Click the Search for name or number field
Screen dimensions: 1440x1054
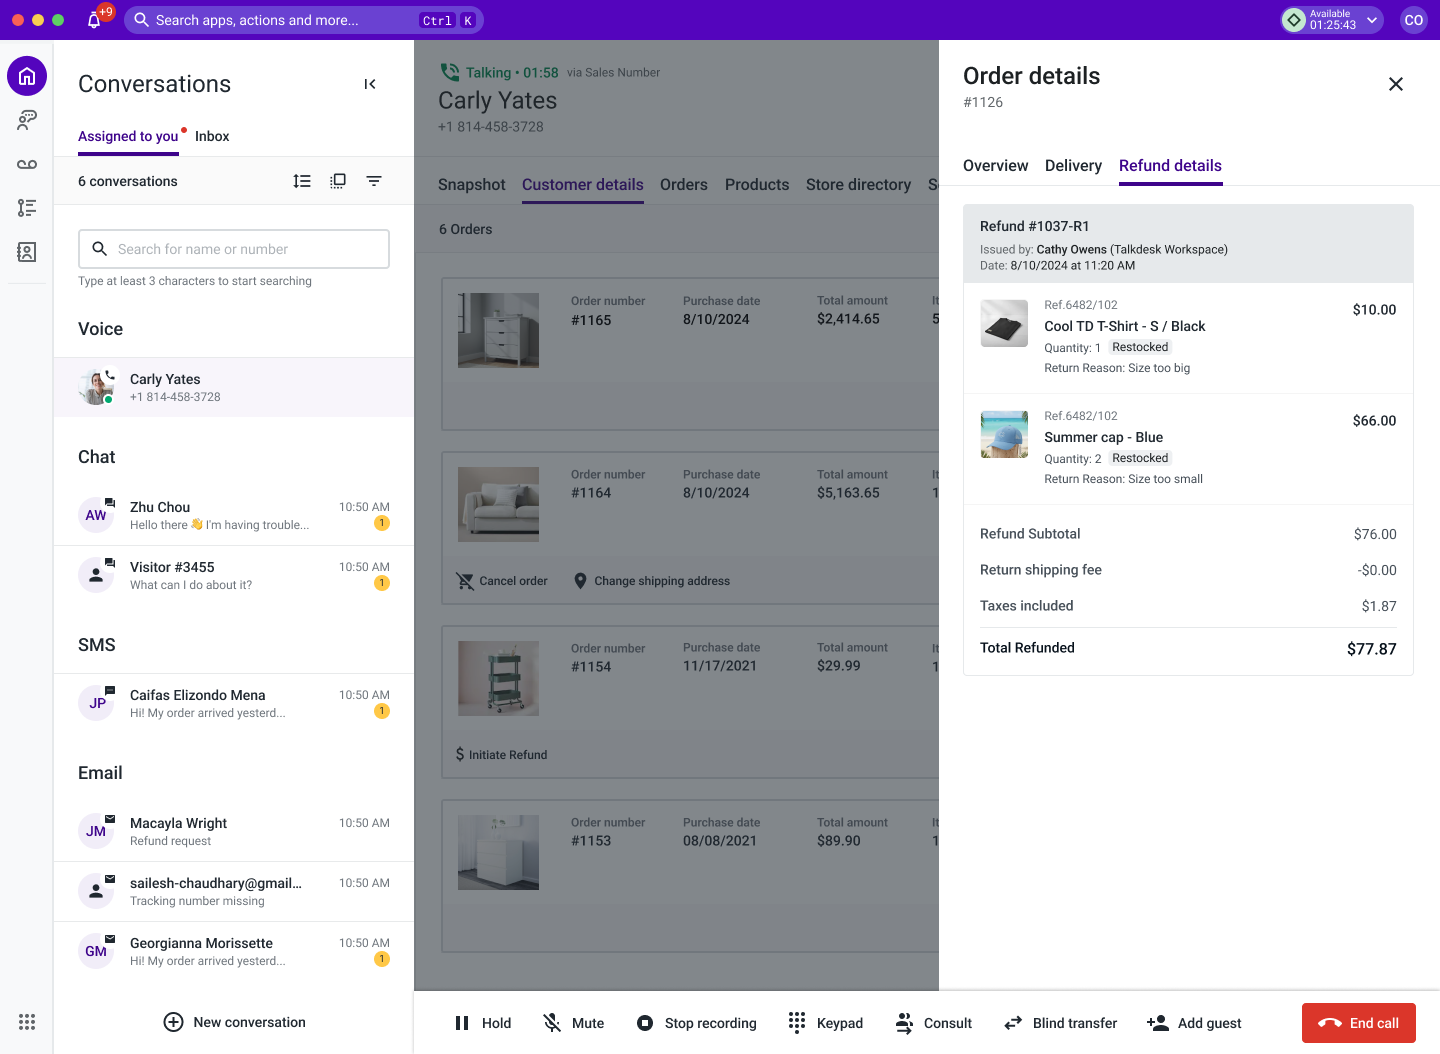[234, 249]
